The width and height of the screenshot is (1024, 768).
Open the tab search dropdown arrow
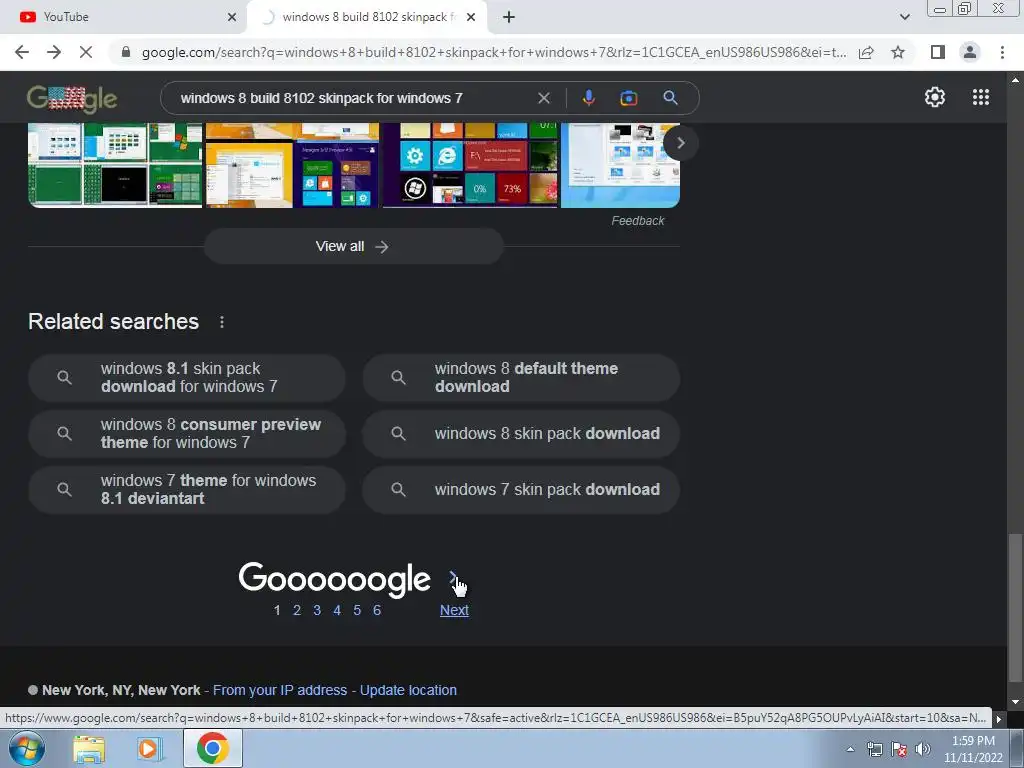904,17
